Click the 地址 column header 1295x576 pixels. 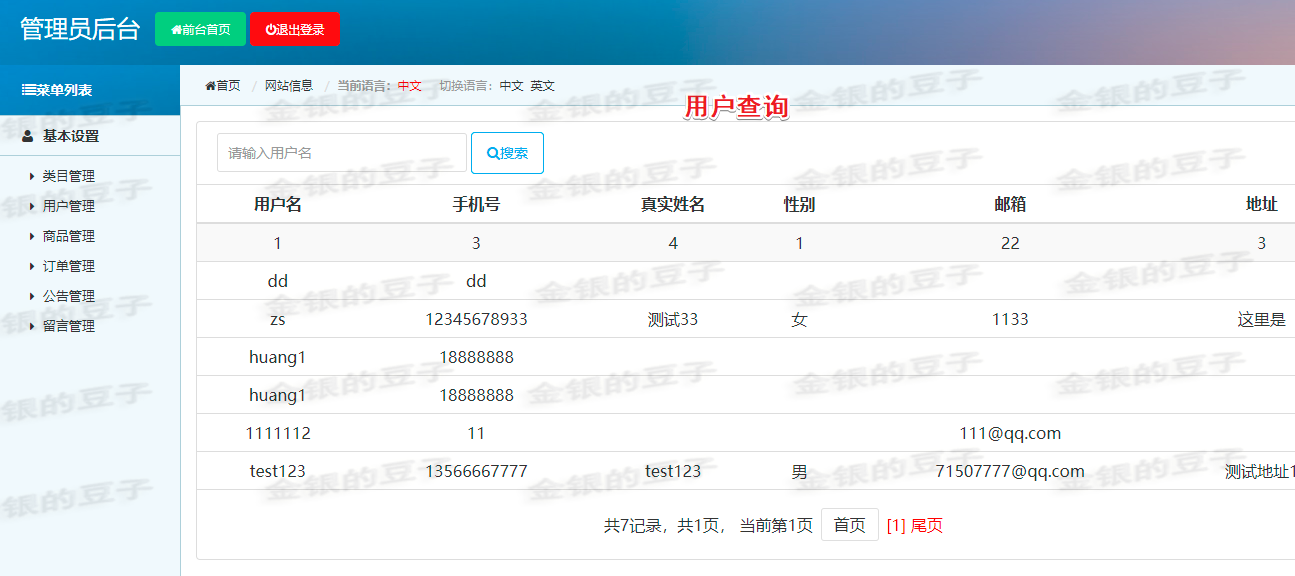1262,205
